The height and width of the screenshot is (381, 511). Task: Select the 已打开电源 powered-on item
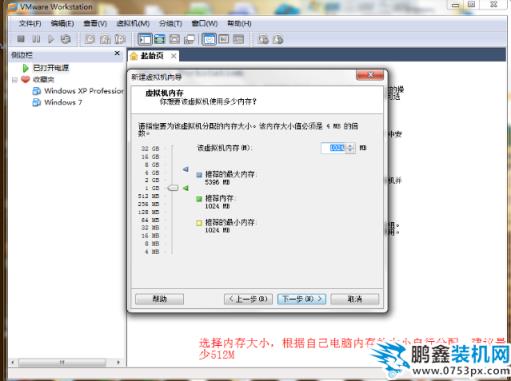pyautogui.click(x=51, y=68)
